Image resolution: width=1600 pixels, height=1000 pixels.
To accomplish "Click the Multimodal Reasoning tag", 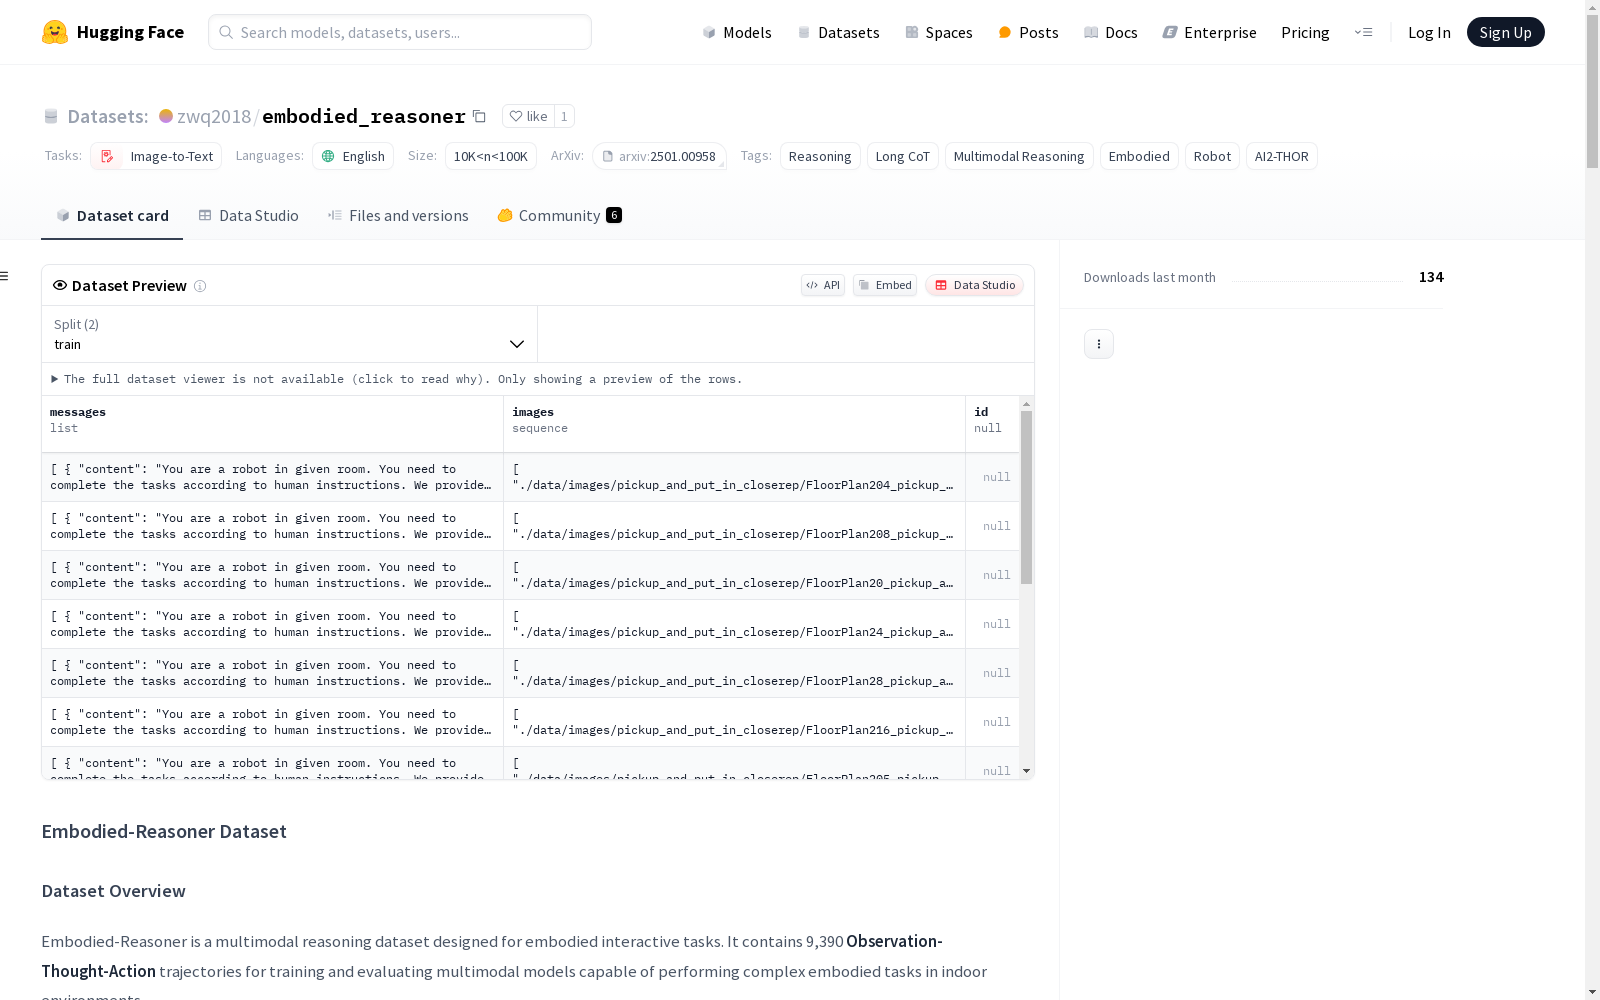I will [x=1019, y=156].
